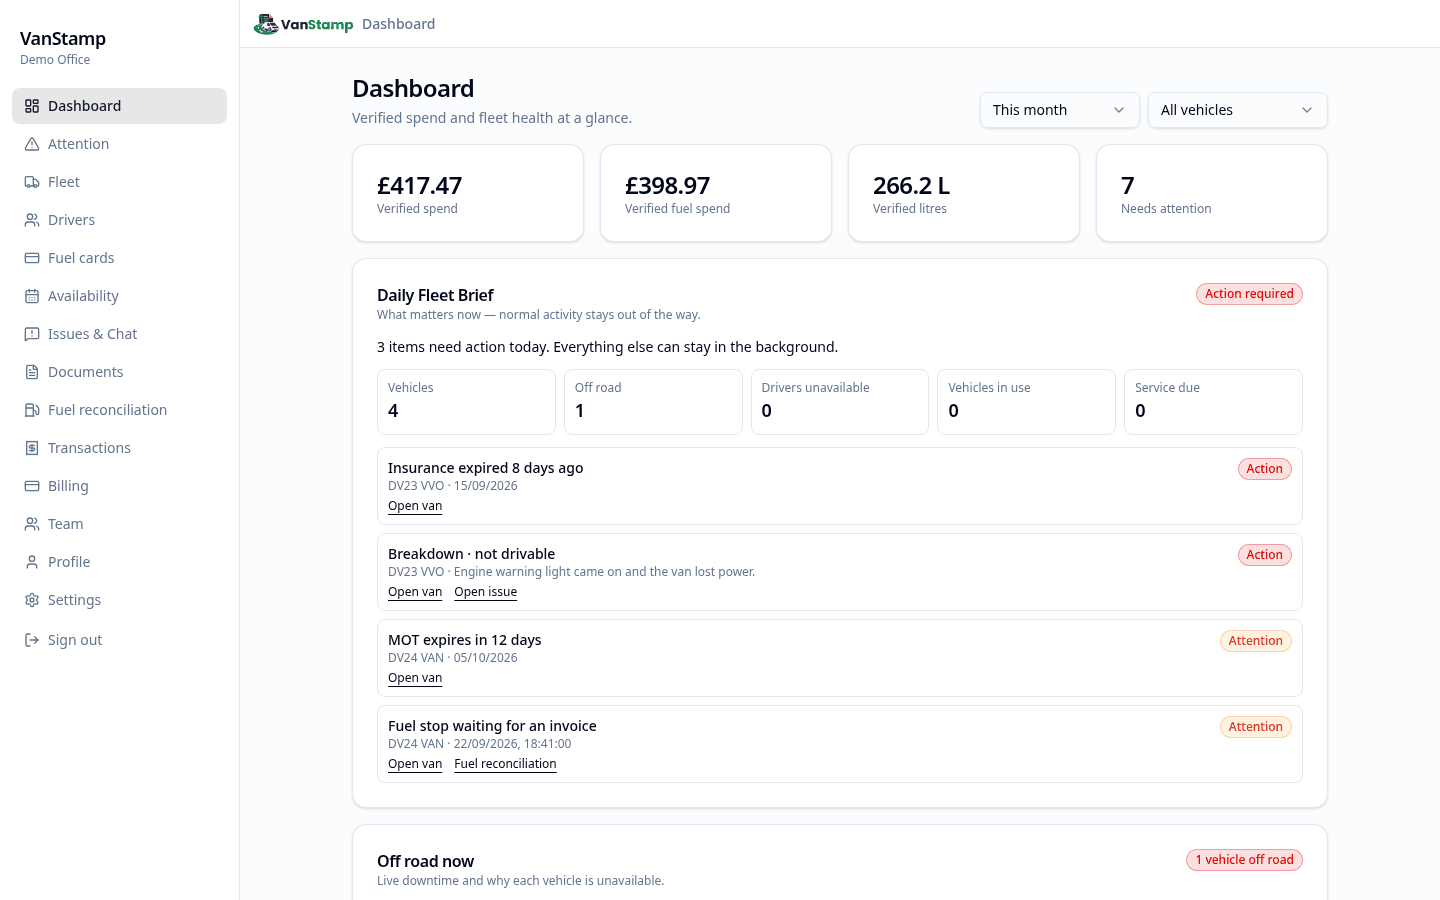1440x900 pixels.
Task: Click the Profile person icon
Action: 32,562
